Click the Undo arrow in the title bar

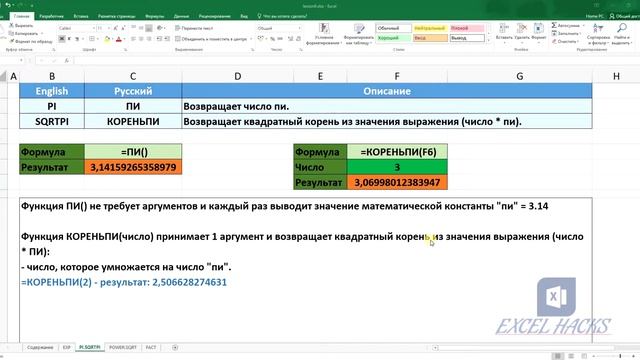8,5
